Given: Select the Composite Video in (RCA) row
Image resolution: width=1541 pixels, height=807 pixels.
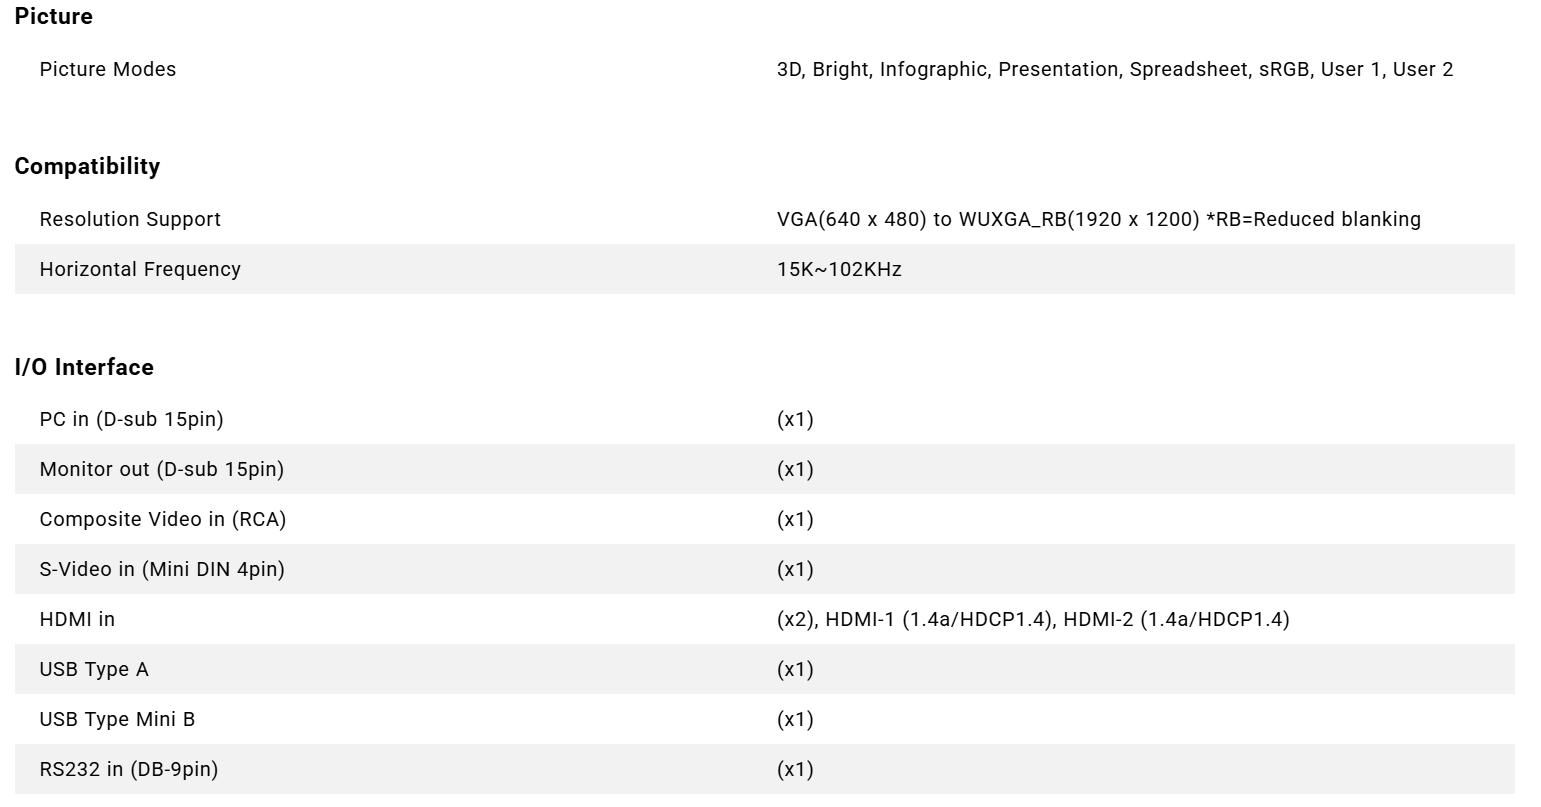Looking at the screenshot, I should (x=764, y=519).
